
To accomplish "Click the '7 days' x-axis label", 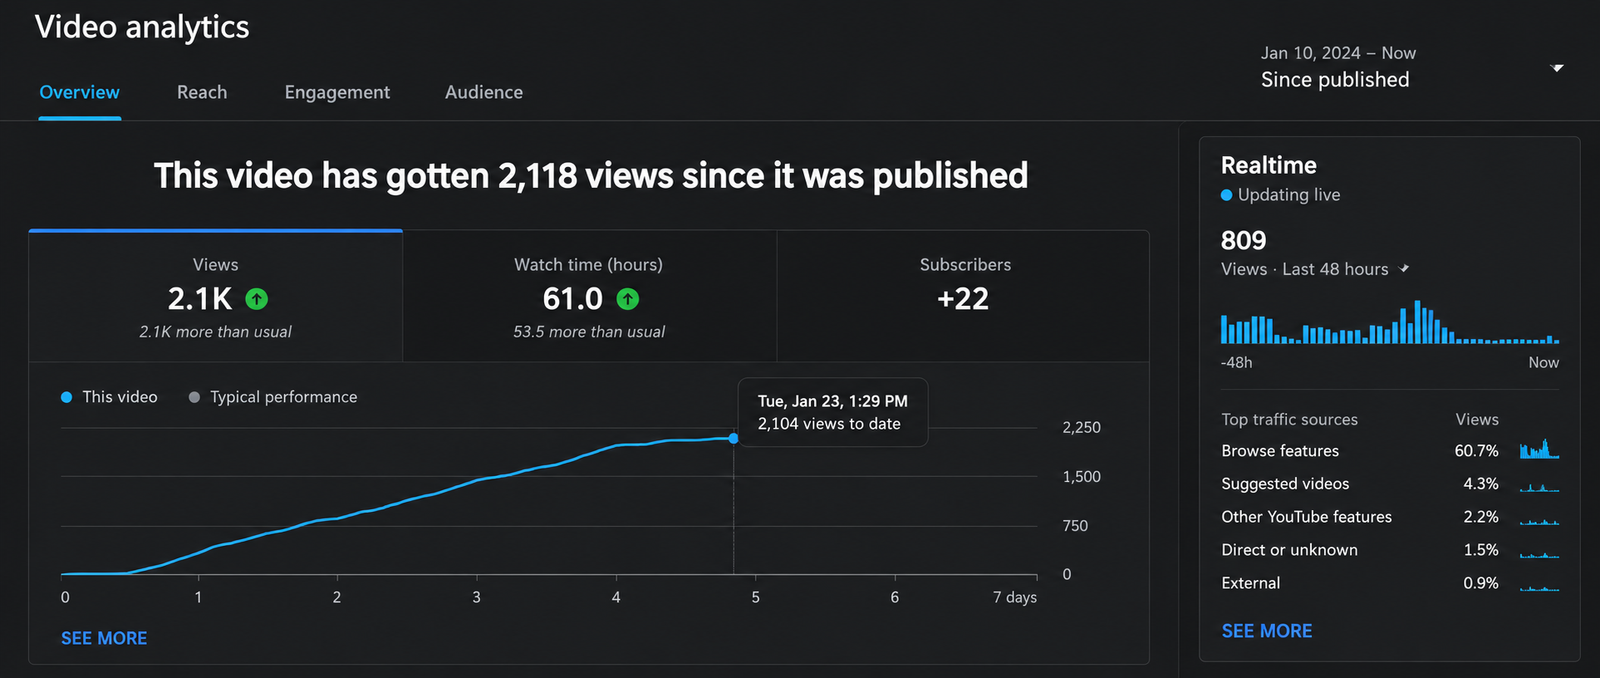I will tap(1015, 597).
